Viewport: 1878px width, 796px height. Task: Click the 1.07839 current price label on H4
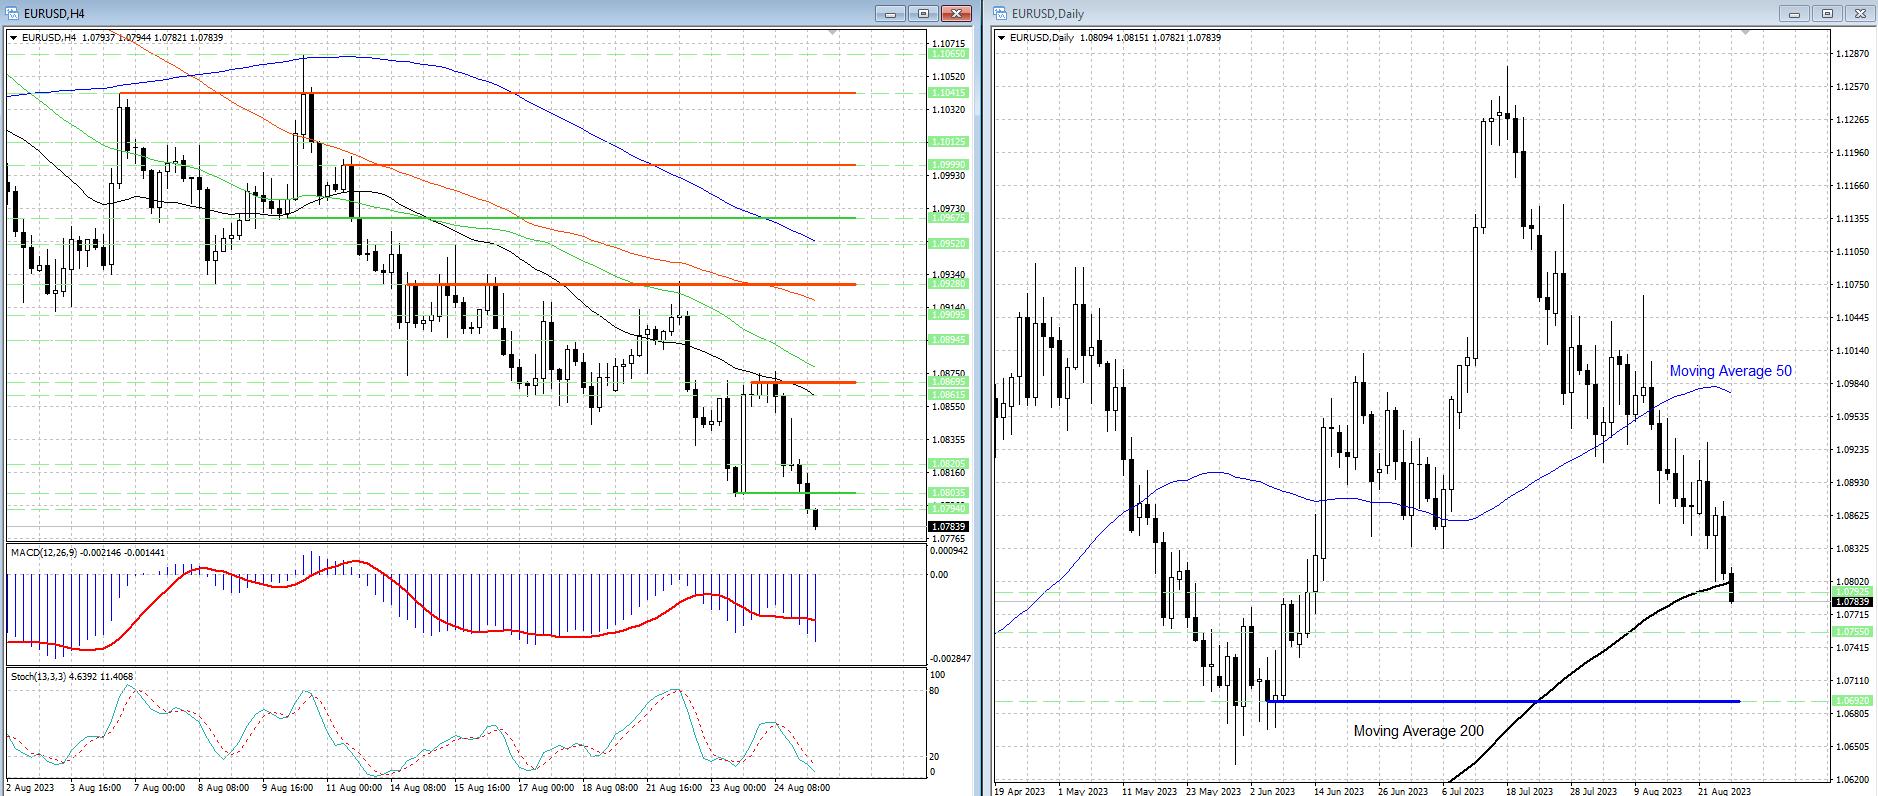[948, 527]
